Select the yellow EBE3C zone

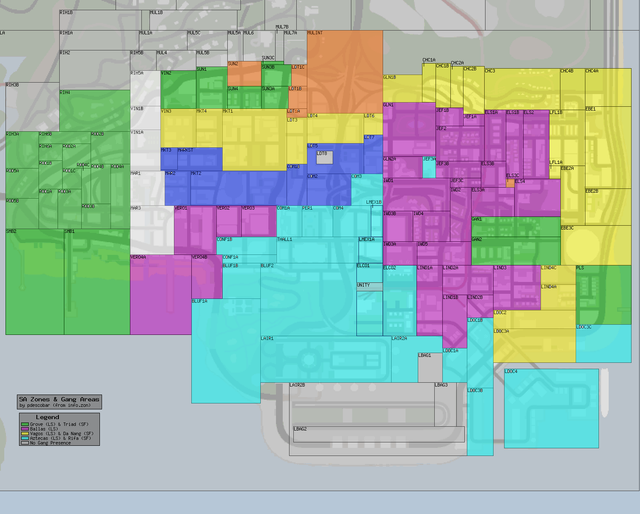(x=596, y=245)
